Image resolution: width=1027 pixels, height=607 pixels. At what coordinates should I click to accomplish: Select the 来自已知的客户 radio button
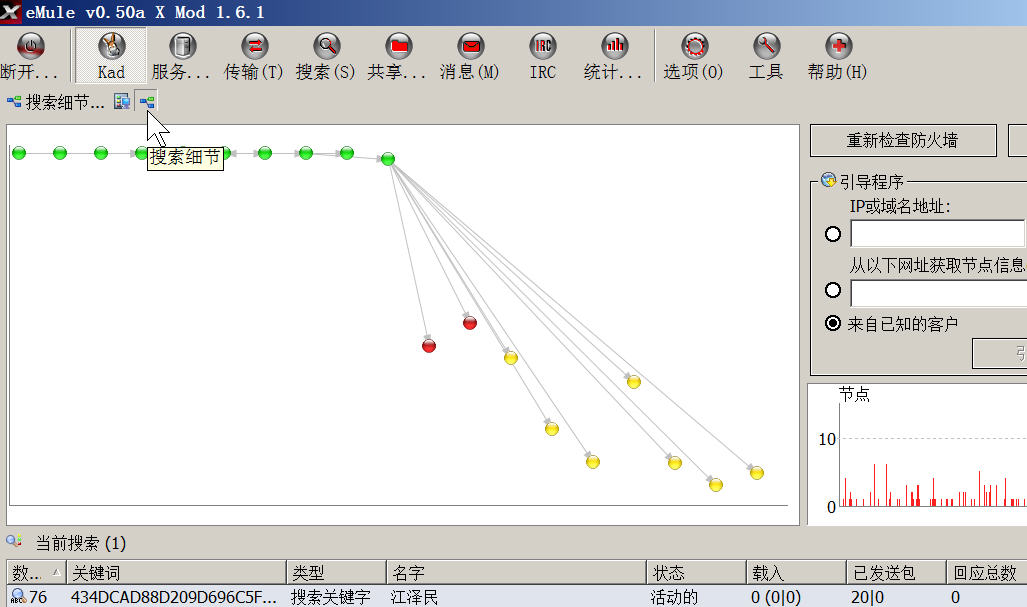(x=832, y=323)
